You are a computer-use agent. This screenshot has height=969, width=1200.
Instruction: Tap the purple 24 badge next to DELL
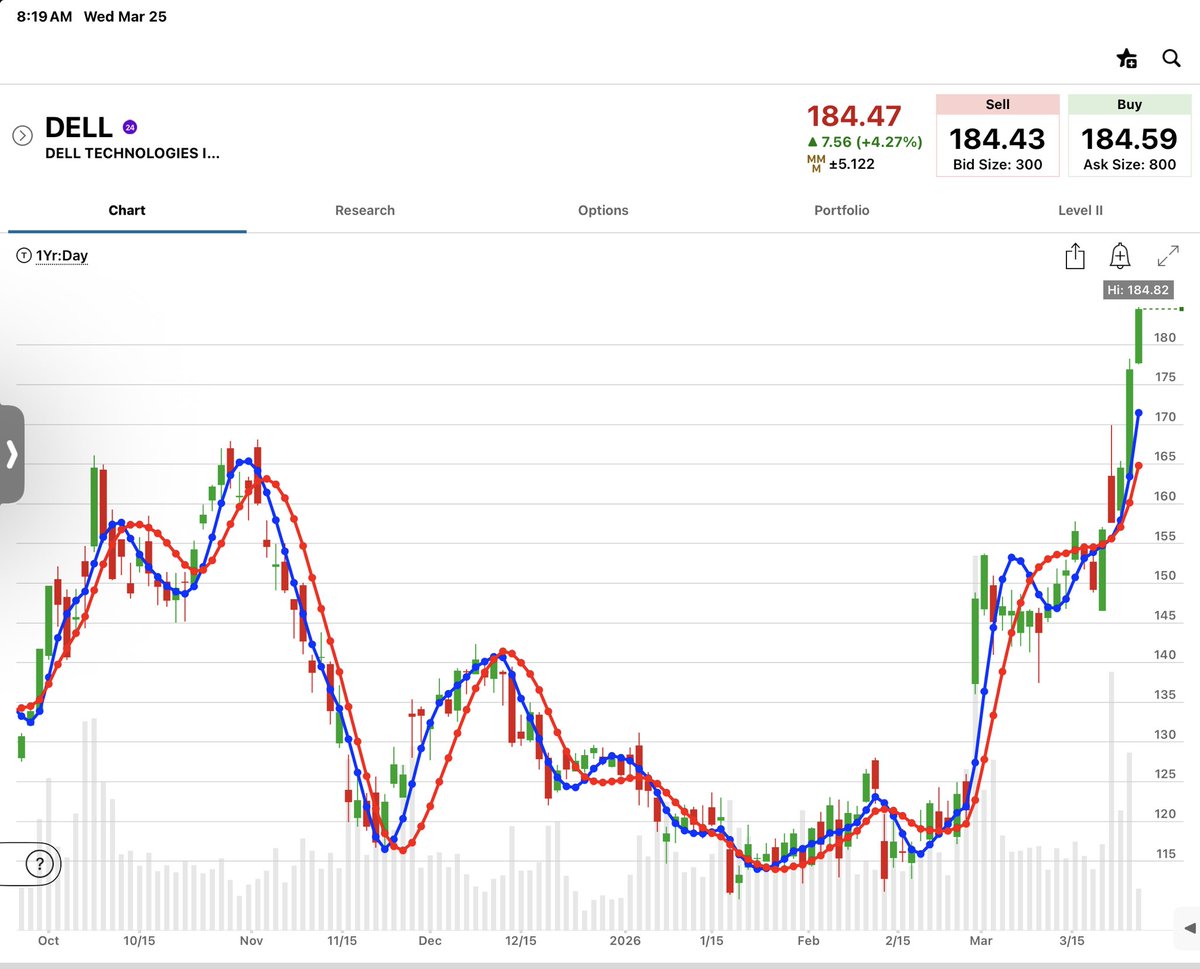pos(130,127)
